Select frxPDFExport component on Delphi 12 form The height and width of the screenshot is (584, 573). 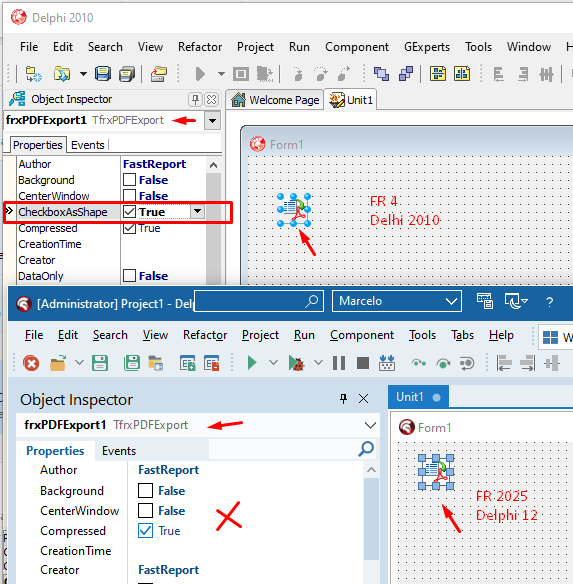pyautogui.click(x=436, y=472)
